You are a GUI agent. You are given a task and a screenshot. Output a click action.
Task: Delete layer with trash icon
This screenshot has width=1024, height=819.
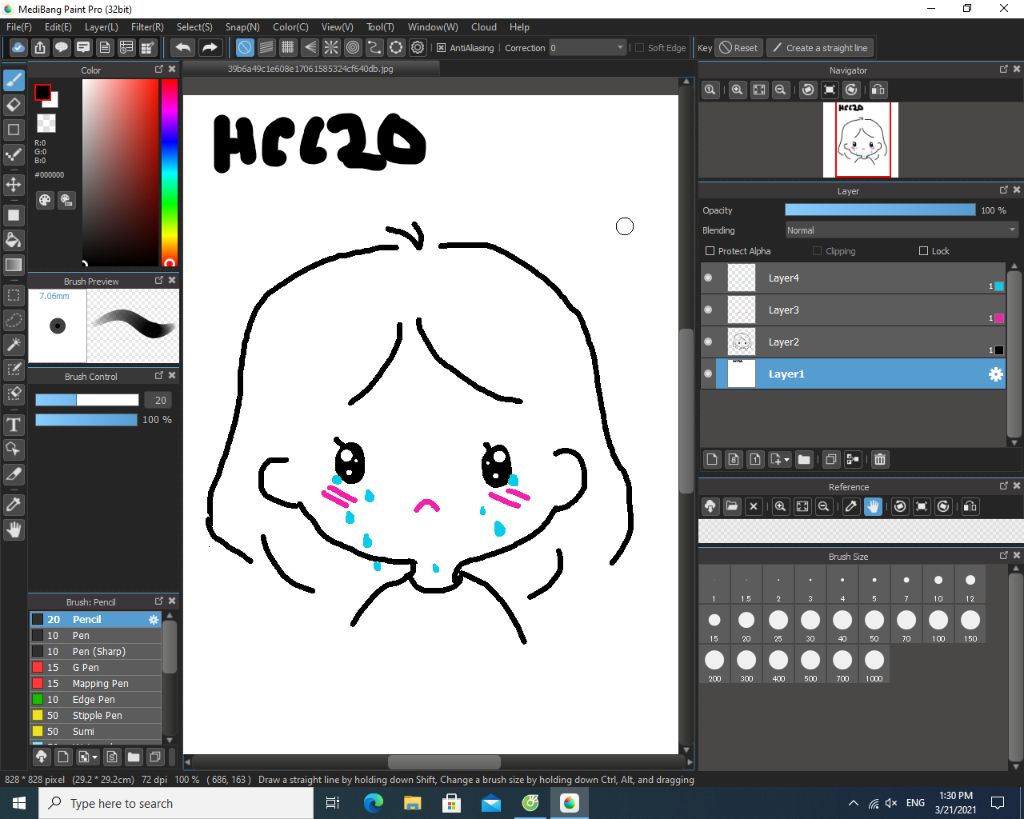click(880, 460)
